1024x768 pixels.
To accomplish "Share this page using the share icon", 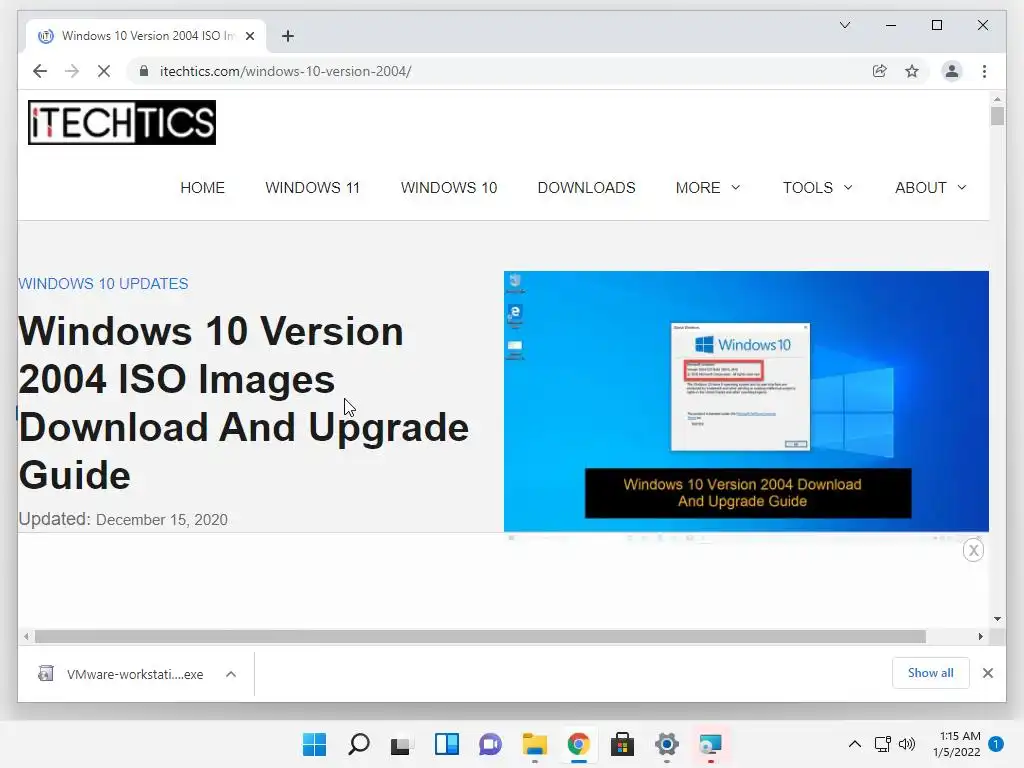I will (880, 71).
